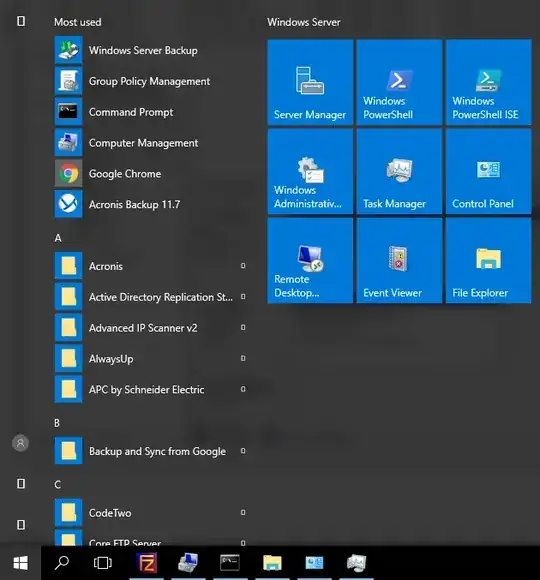The width and height of the screenshot is (540, 580).
Task: Launch the Task Manager tile
Action: coord(399,171)
